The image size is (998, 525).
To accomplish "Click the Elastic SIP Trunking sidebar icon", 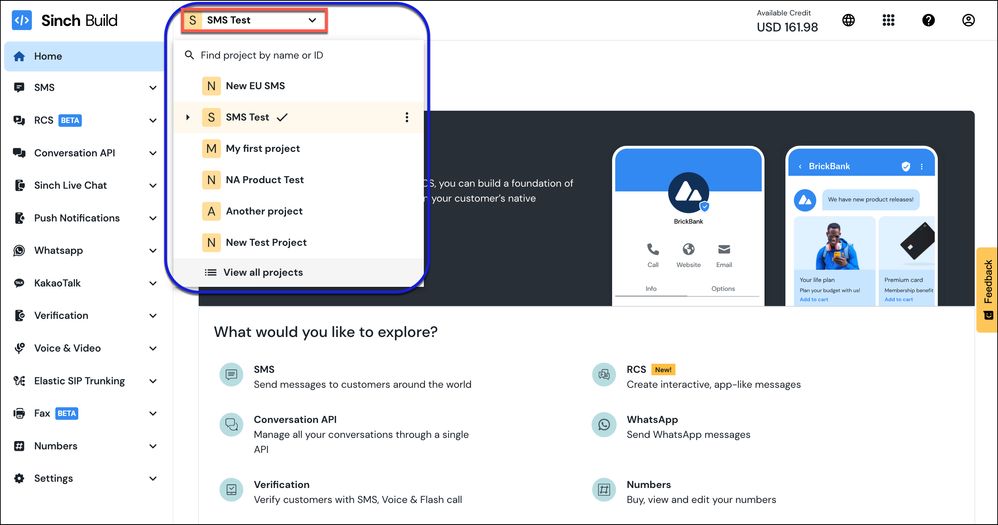I will [19, 381].
